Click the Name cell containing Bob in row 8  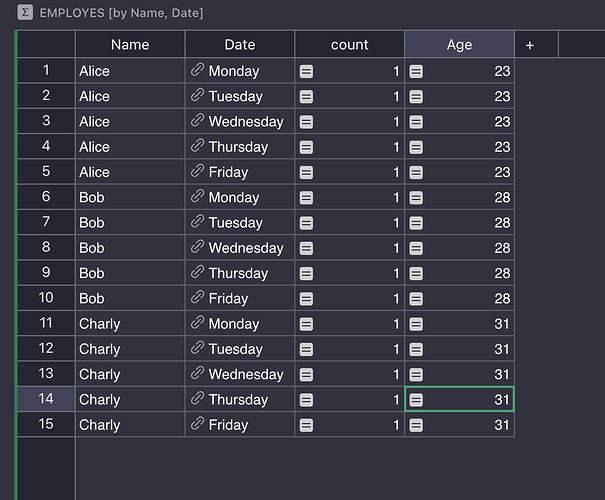(x=130, y=248)
